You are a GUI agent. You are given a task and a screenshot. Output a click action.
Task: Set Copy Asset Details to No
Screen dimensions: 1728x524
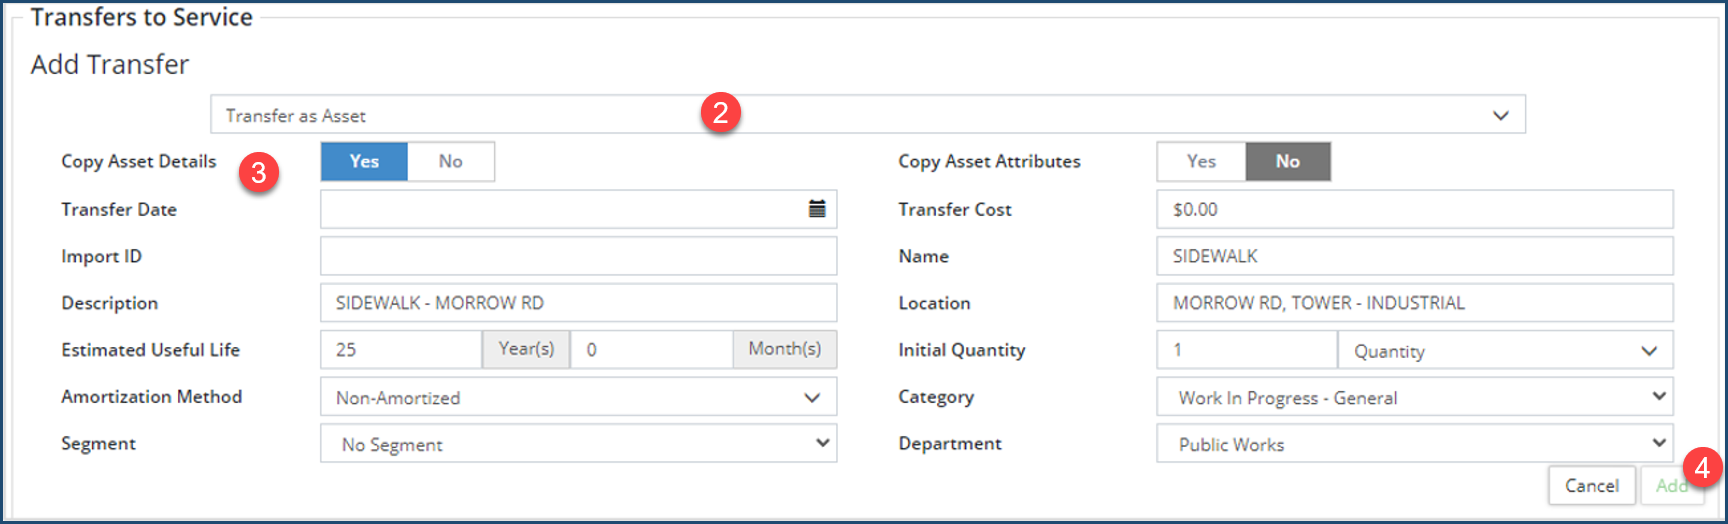pyautogui.click(x=450, y=162)
